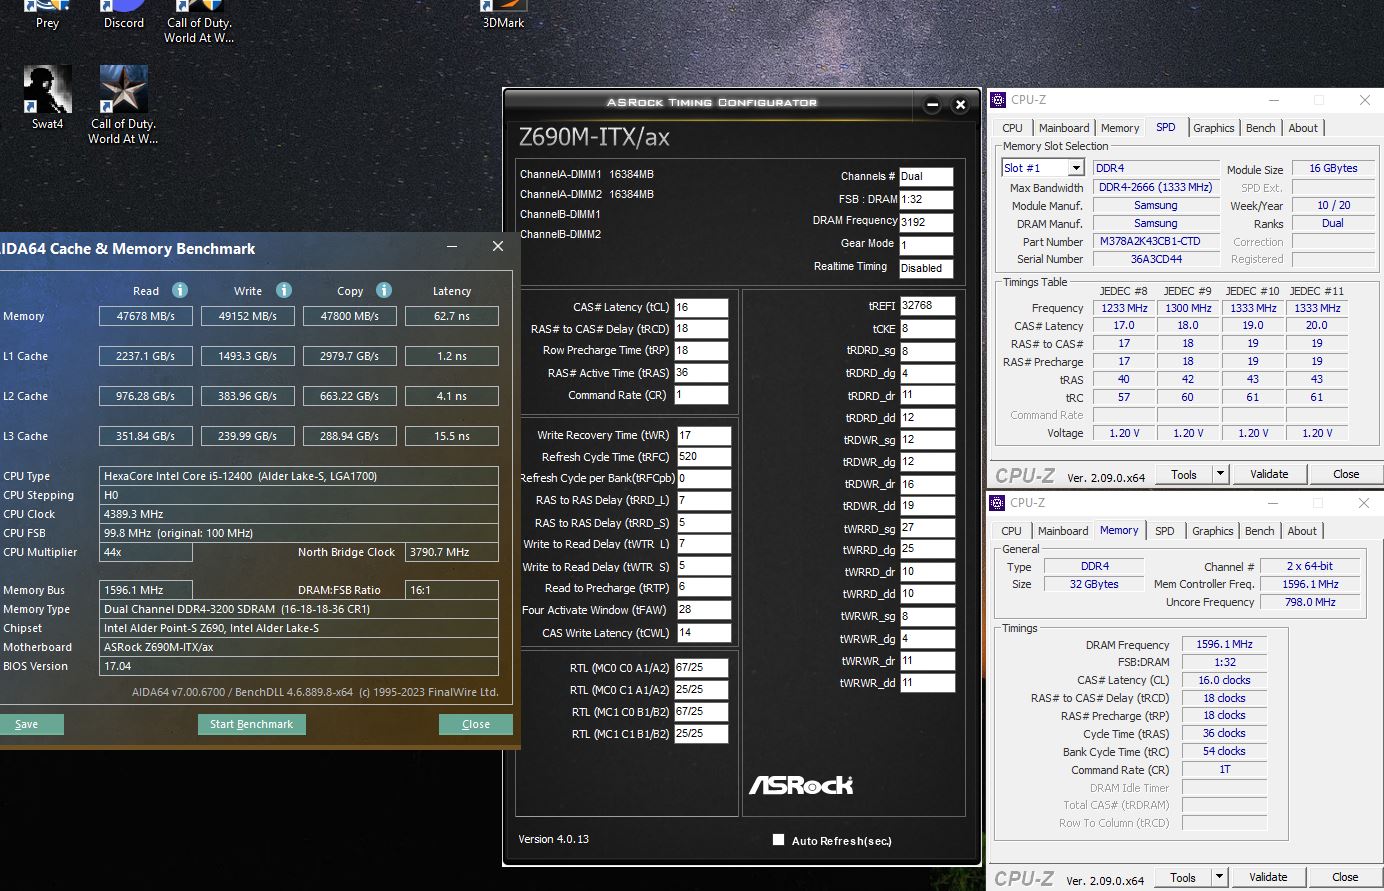Click the info icon next to Read

pyautogui.click(x=180, y=290)
